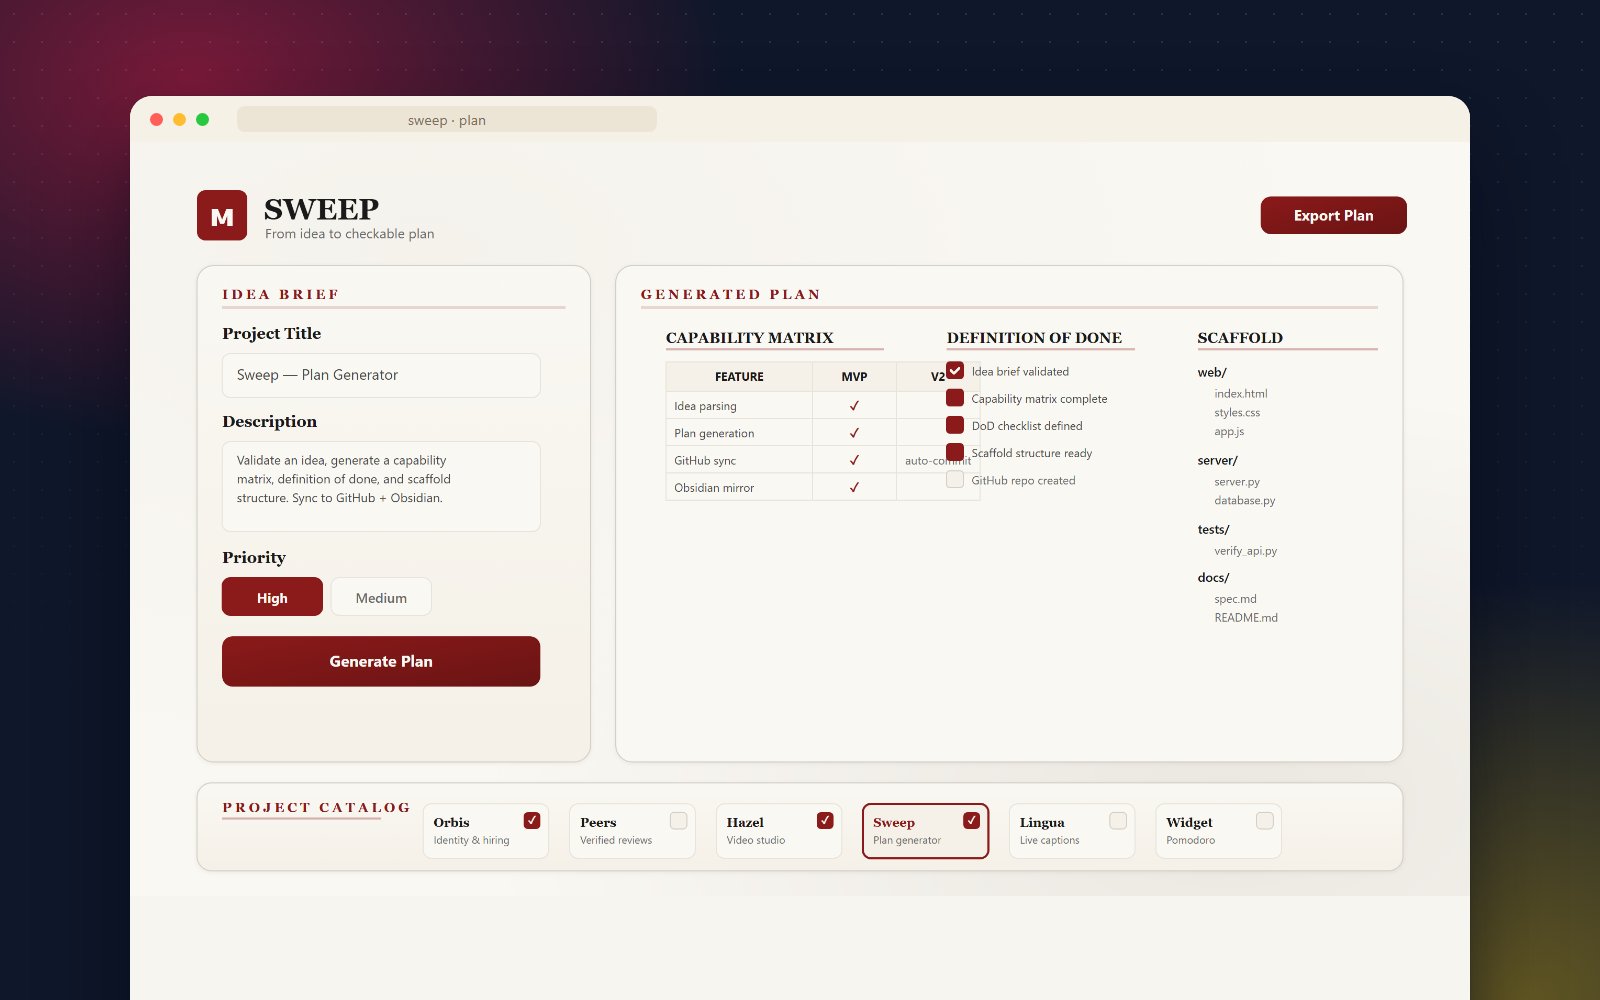
Task: Open verify_api.py in the scaffold tree
Action: coord(1245,550)
